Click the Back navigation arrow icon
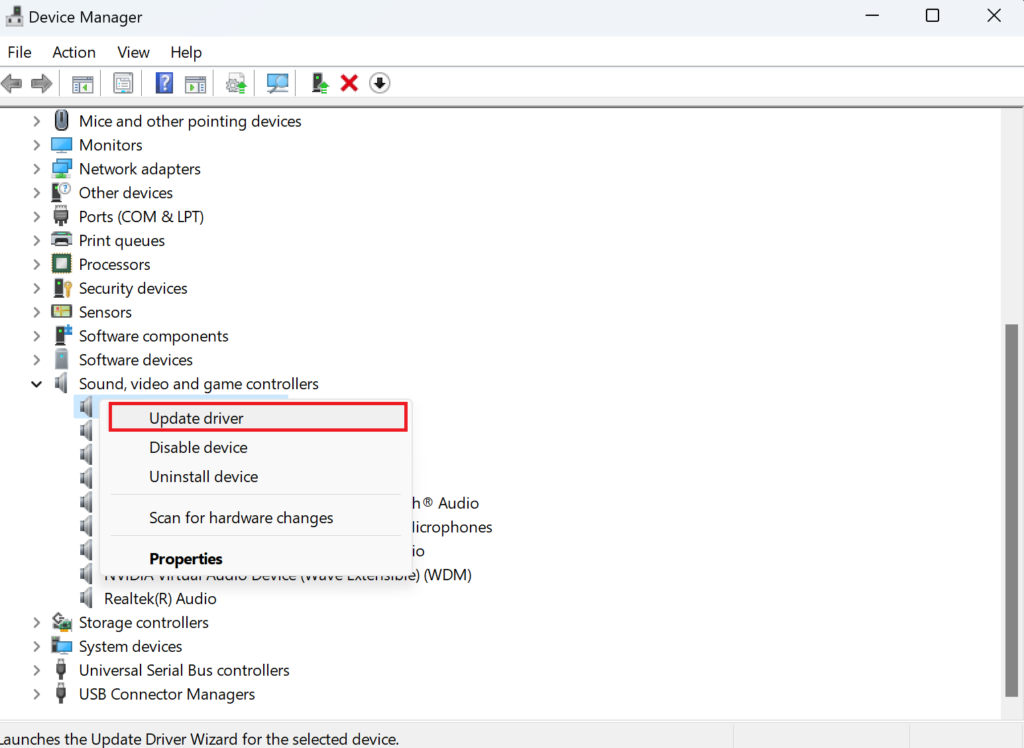 click(x=12, y=83)
